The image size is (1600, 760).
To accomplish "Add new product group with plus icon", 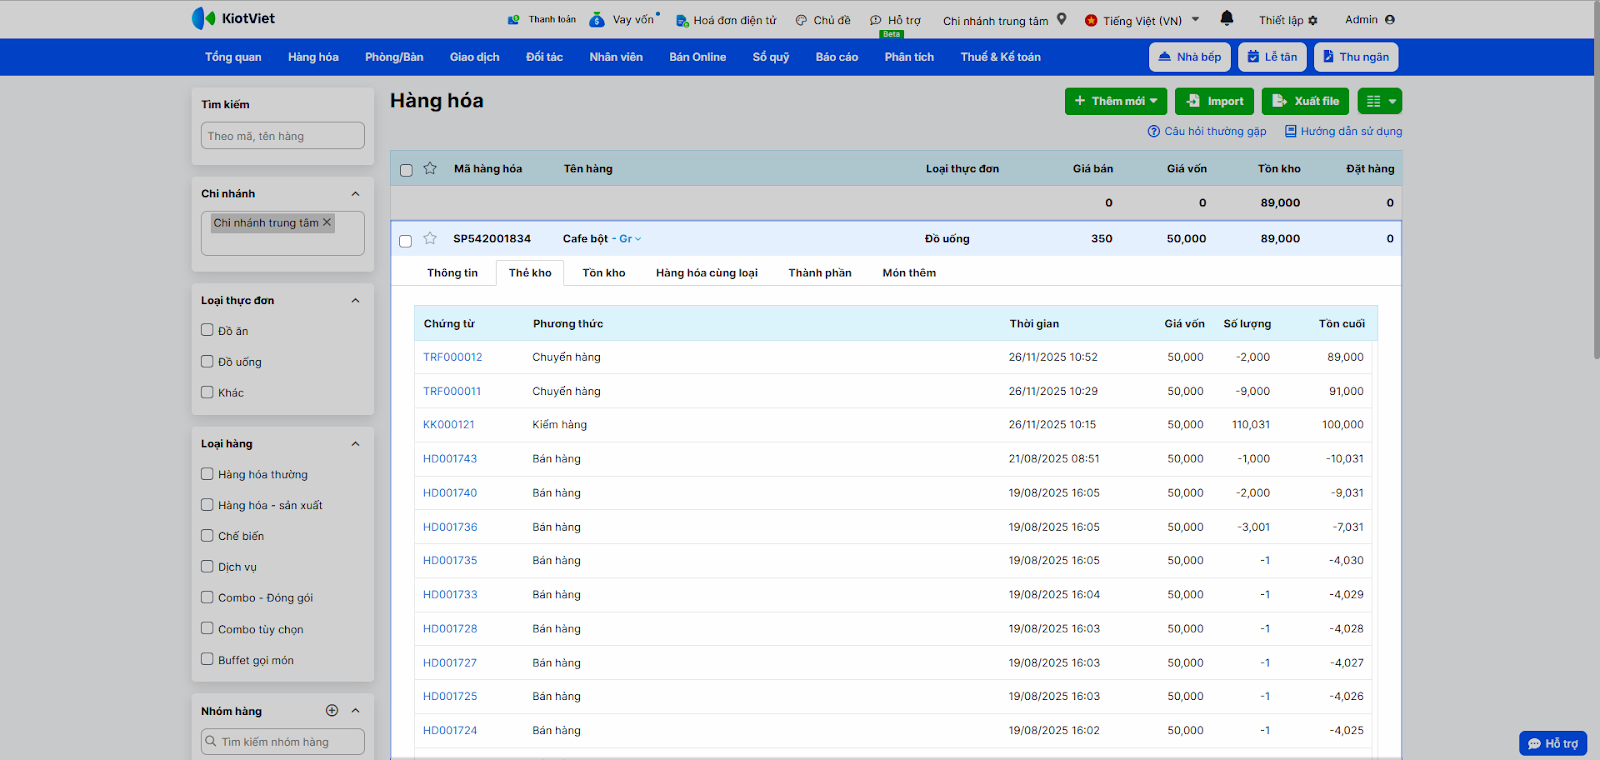I will [332, 710].
